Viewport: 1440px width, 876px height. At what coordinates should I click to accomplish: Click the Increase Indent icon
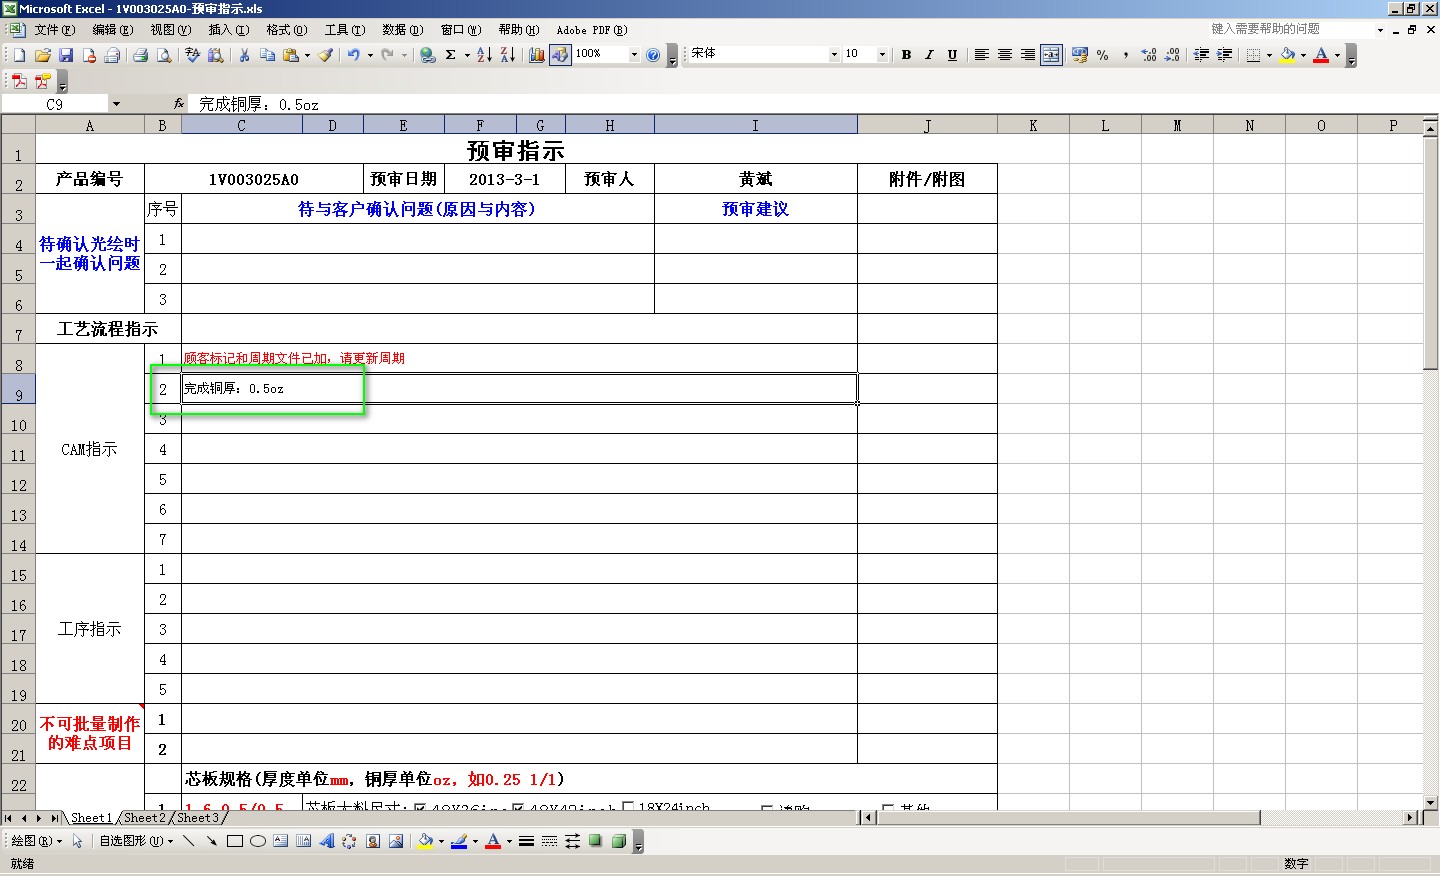pos(1225,55)
